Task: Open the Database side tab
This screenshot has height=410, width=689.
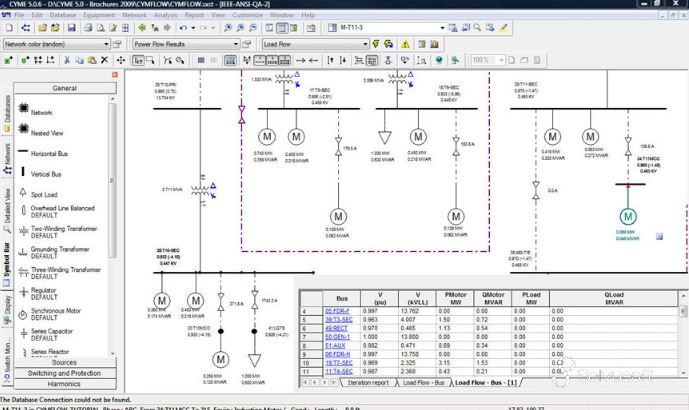Action: pyautogui.click(x=7, y=114)
